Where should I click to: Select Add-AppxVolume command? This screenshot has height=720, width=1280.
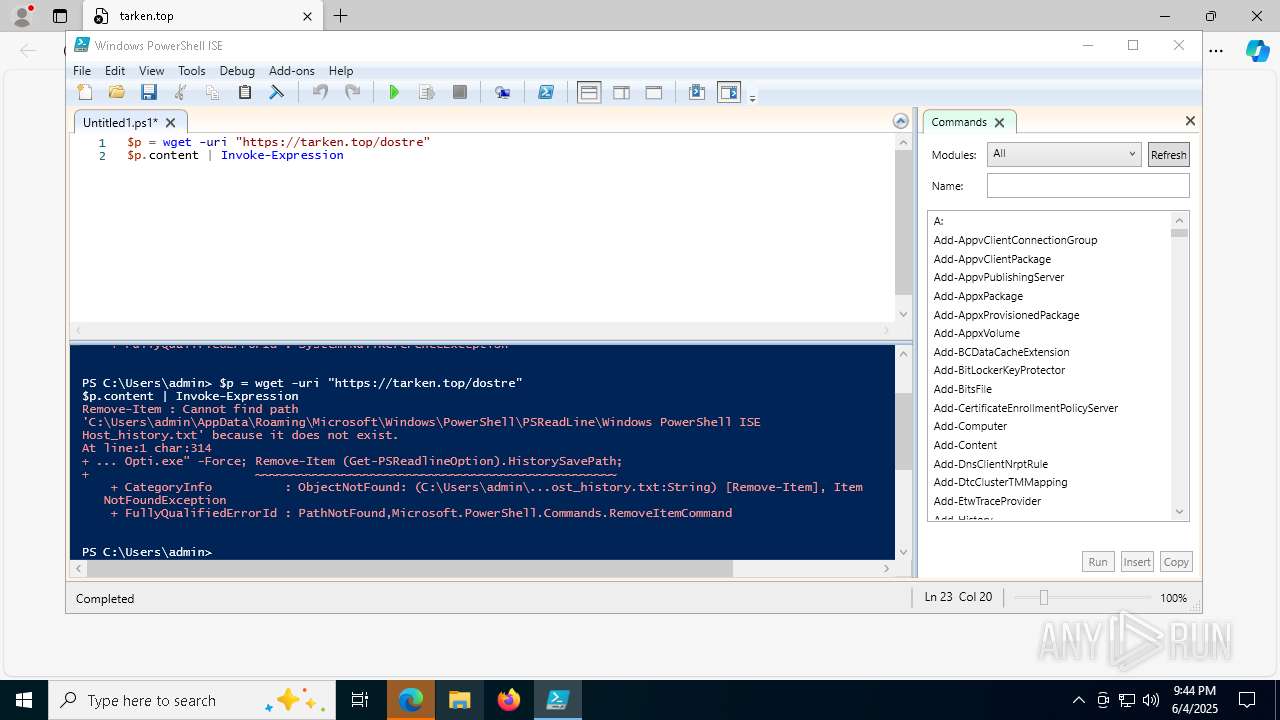[976, 333]
